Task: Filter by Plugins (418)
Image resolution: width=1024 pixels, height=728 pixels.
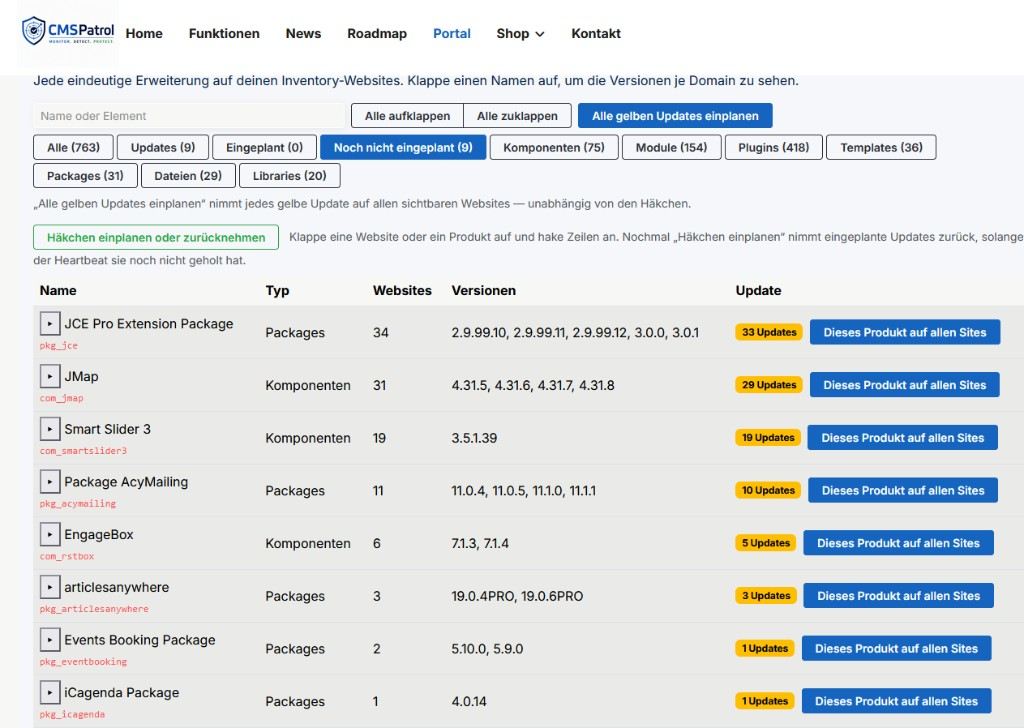Action: 773,148
